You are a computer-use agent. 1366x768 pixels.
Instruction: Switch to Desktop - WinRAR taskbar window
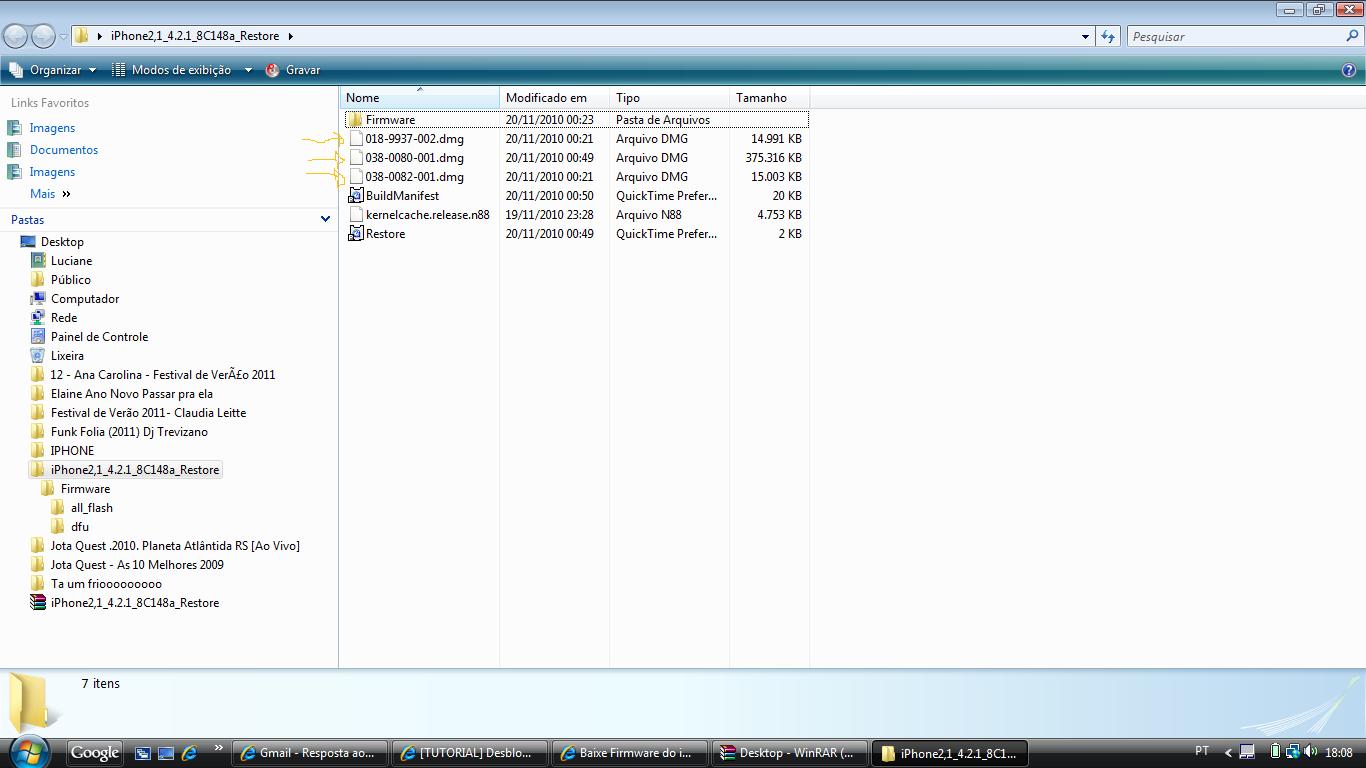tap(790, 753)
